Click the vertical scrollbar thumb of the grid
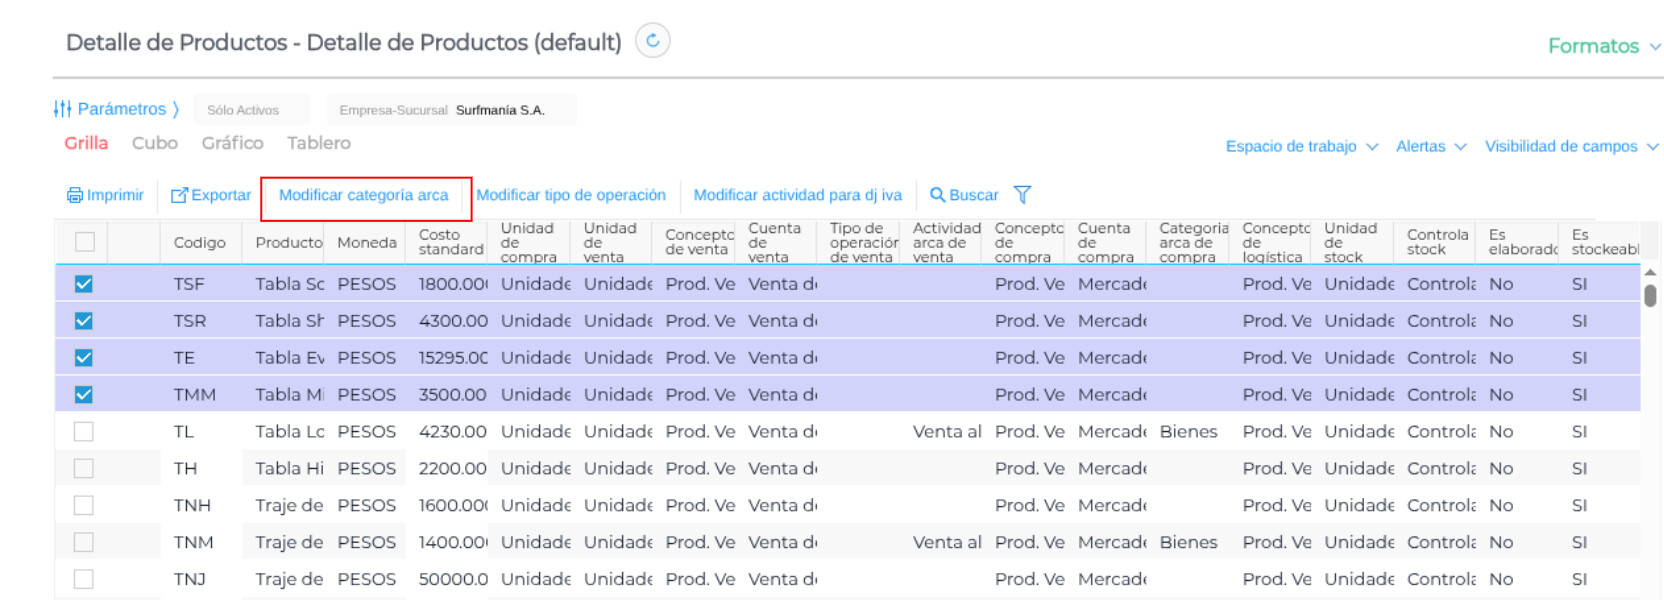Screen dimensions: 1664x600 [1650, 296]
